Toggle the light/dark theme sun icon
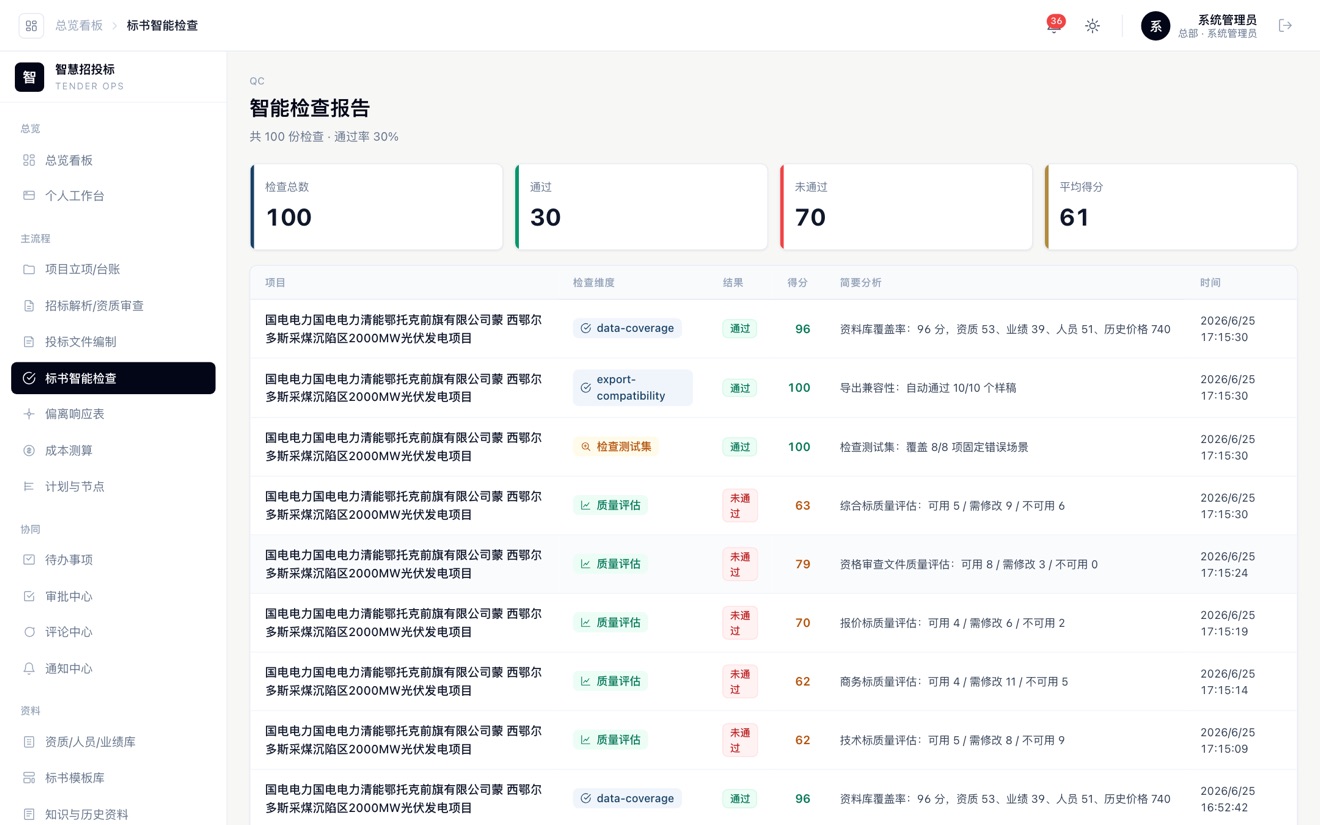Screen dimensions: 1320x825 (x=1092, y=26)
